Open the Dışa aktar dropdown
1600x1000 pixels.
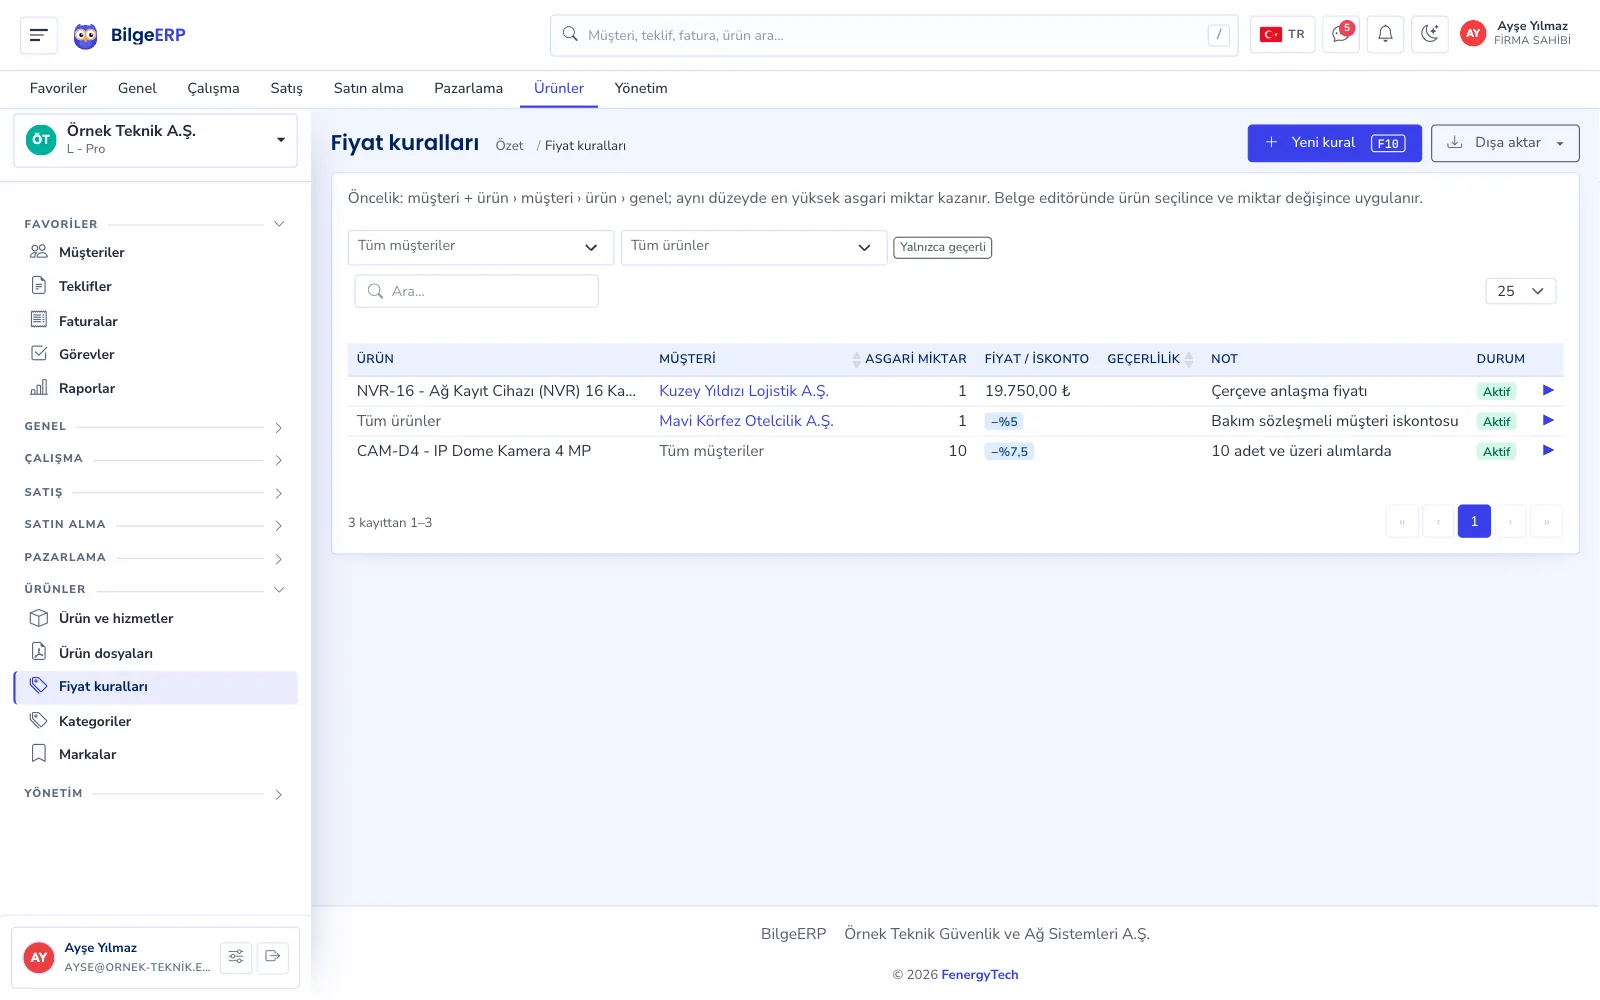(1505, 143)
